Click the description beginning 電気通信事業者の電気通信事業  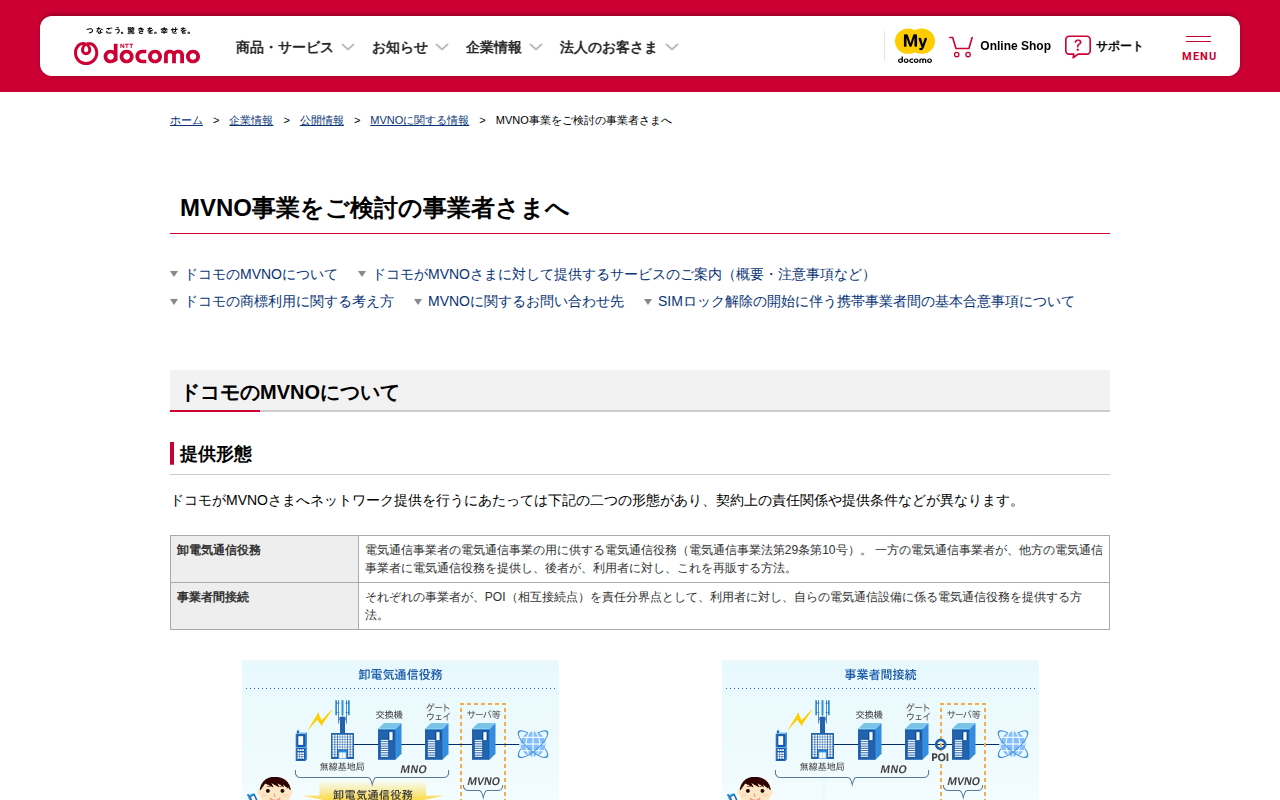pyautogui.click(x=734, y=559)
